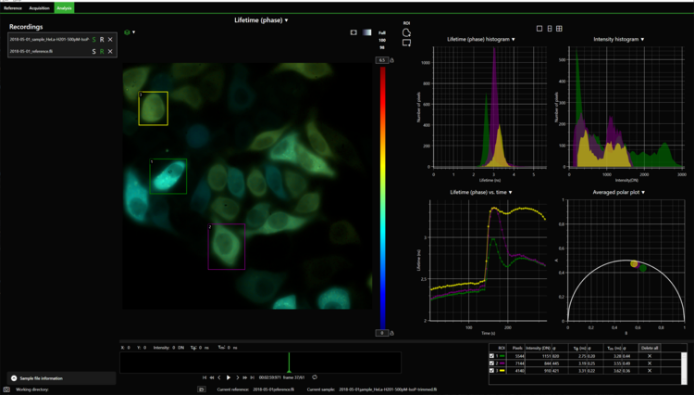Viewport: 694px width, 395px height.
Task: Open Lifetime (phase) vs. time dropdown
Action: pyautogui.click(x=481, y=192)
